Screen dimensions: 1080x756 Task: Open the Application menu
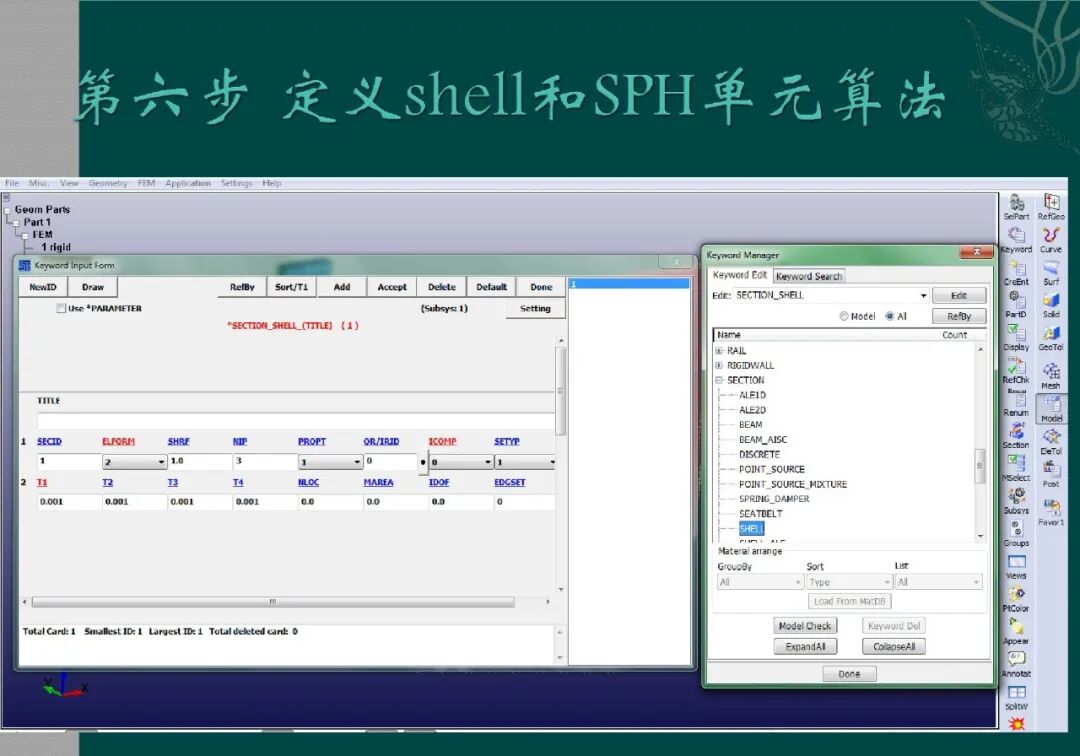(x=187, y=183)
